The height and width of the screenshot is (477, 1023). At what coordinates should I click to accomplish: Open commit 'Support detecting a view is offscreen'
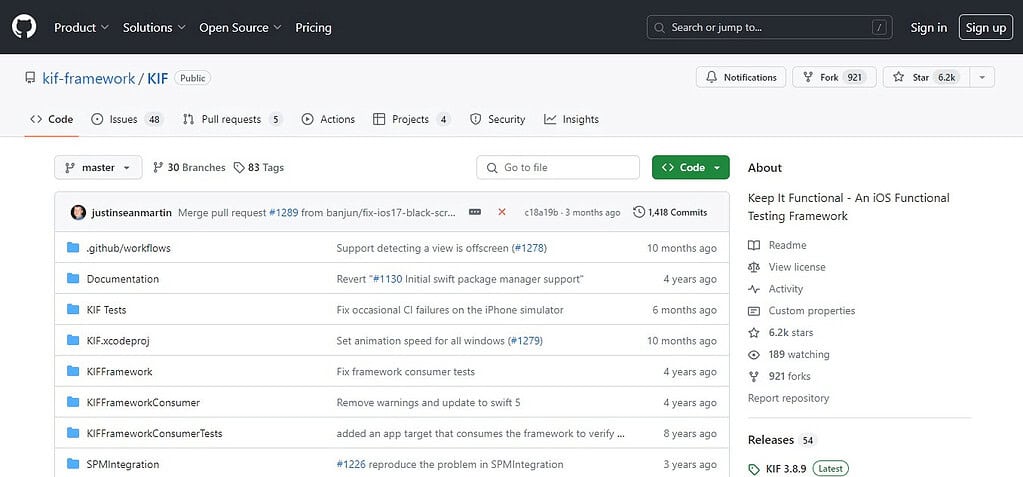coord(422,248)
